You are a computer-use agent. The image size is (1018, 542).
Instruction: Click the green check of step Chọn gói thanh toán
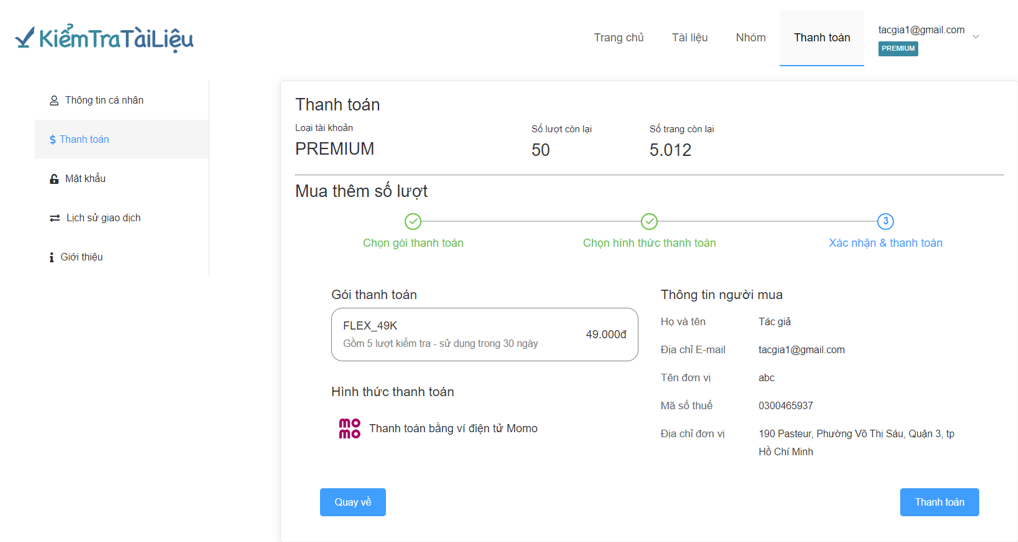[x=413, y=221]
